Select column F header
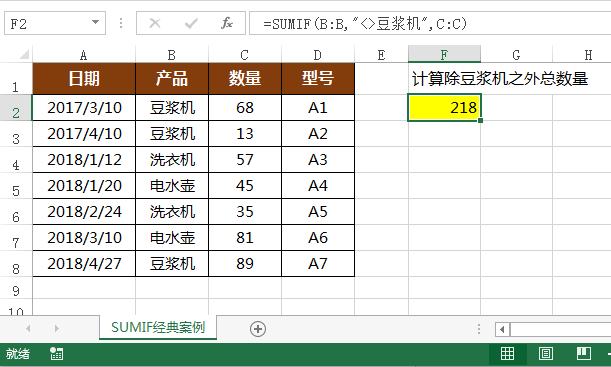 click(444, 54)
